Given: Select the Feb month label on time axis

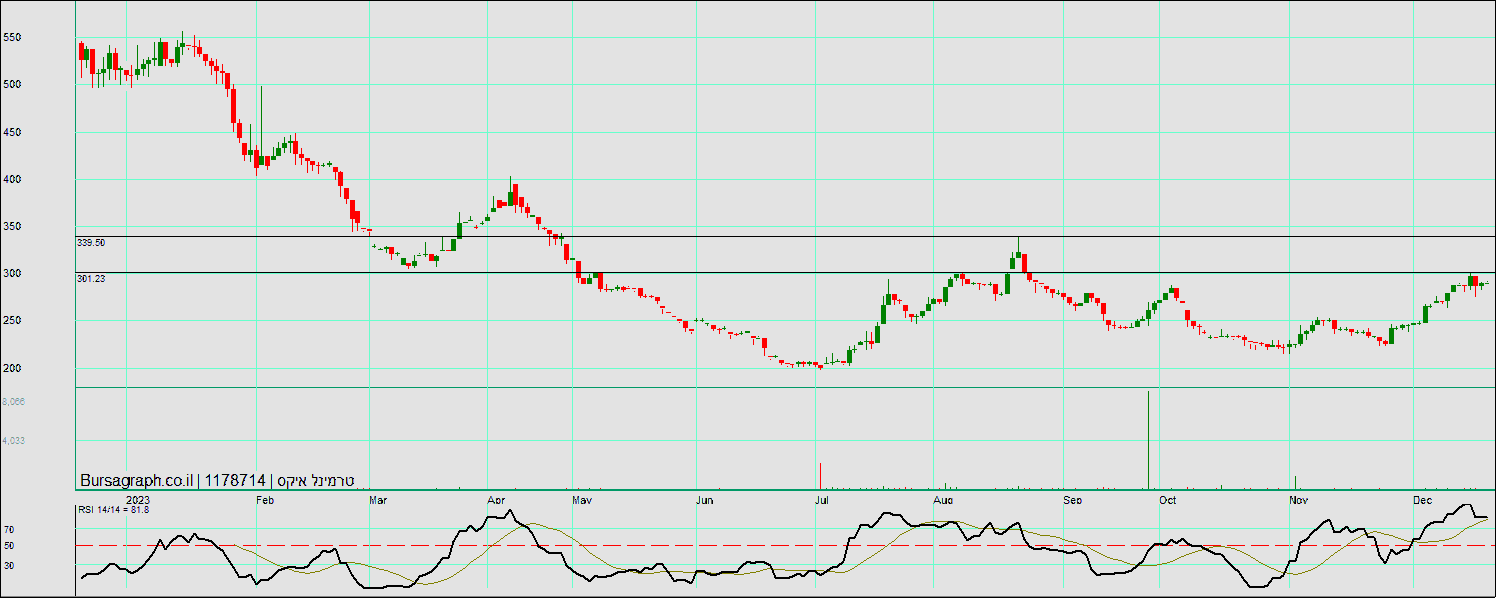Looking at the screenshot, I should click(265, 499).
